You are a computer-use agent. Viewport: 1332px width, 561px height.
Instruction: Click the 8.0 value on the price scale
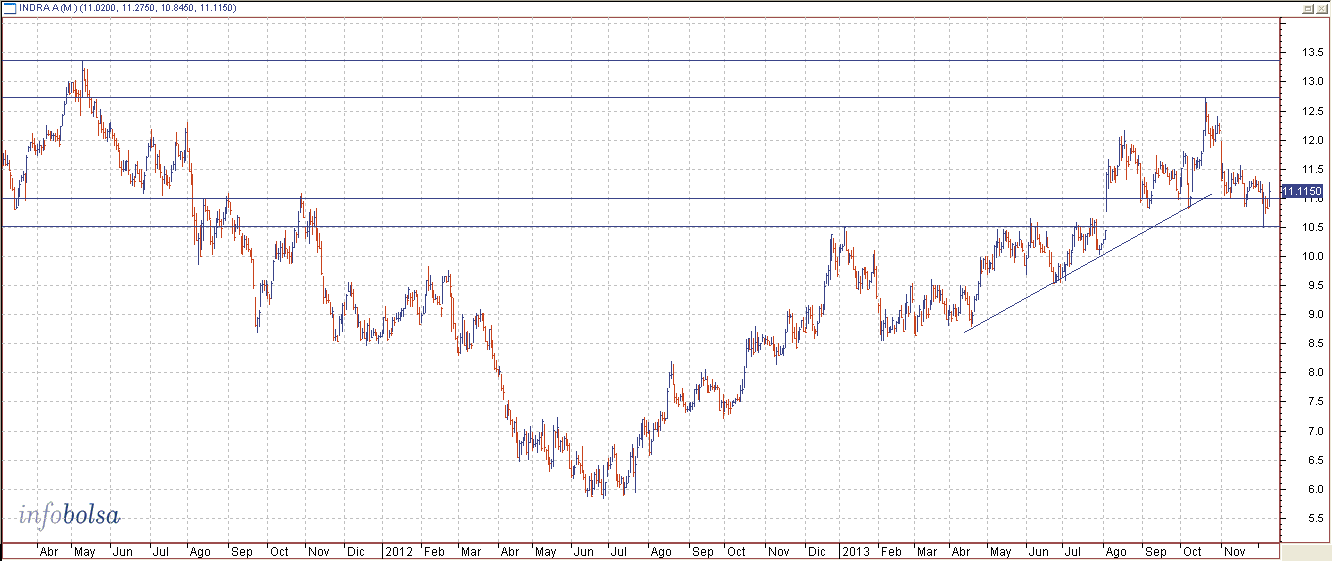(x=1303, y=373)
